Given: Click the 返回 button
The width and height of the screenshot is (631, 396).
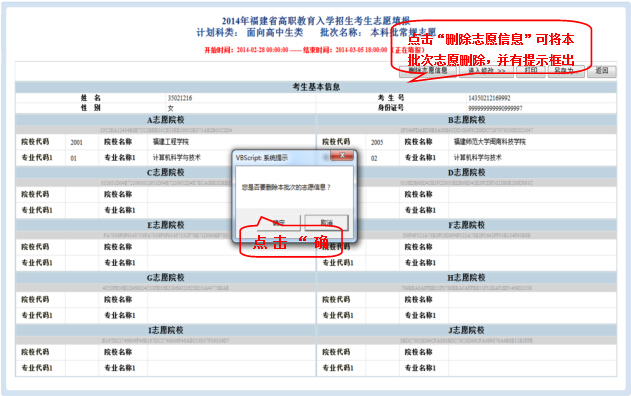Looking at the screenshot, I should [602, 71].
